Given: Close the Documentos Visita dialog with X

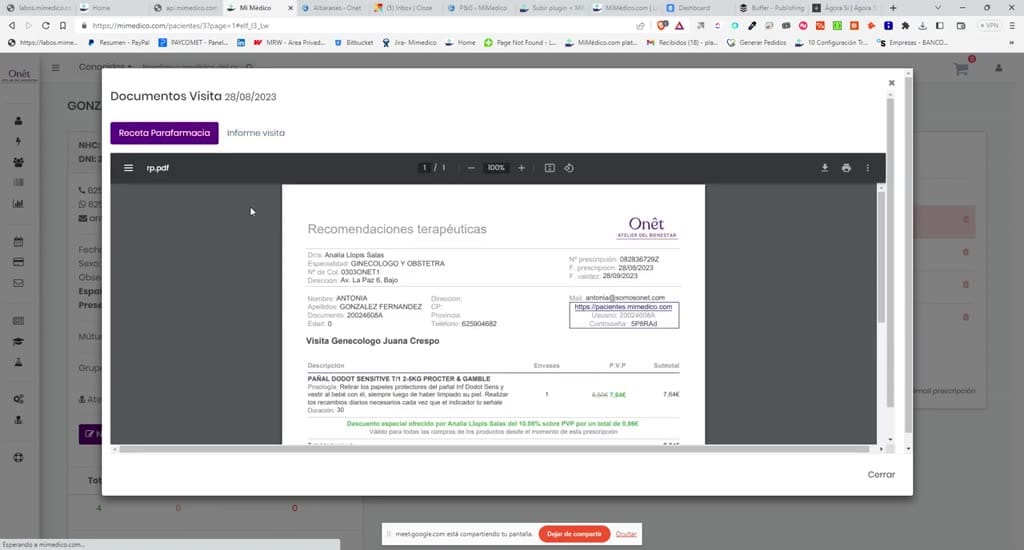Looking at the screenshot, I should click(891, 83).
